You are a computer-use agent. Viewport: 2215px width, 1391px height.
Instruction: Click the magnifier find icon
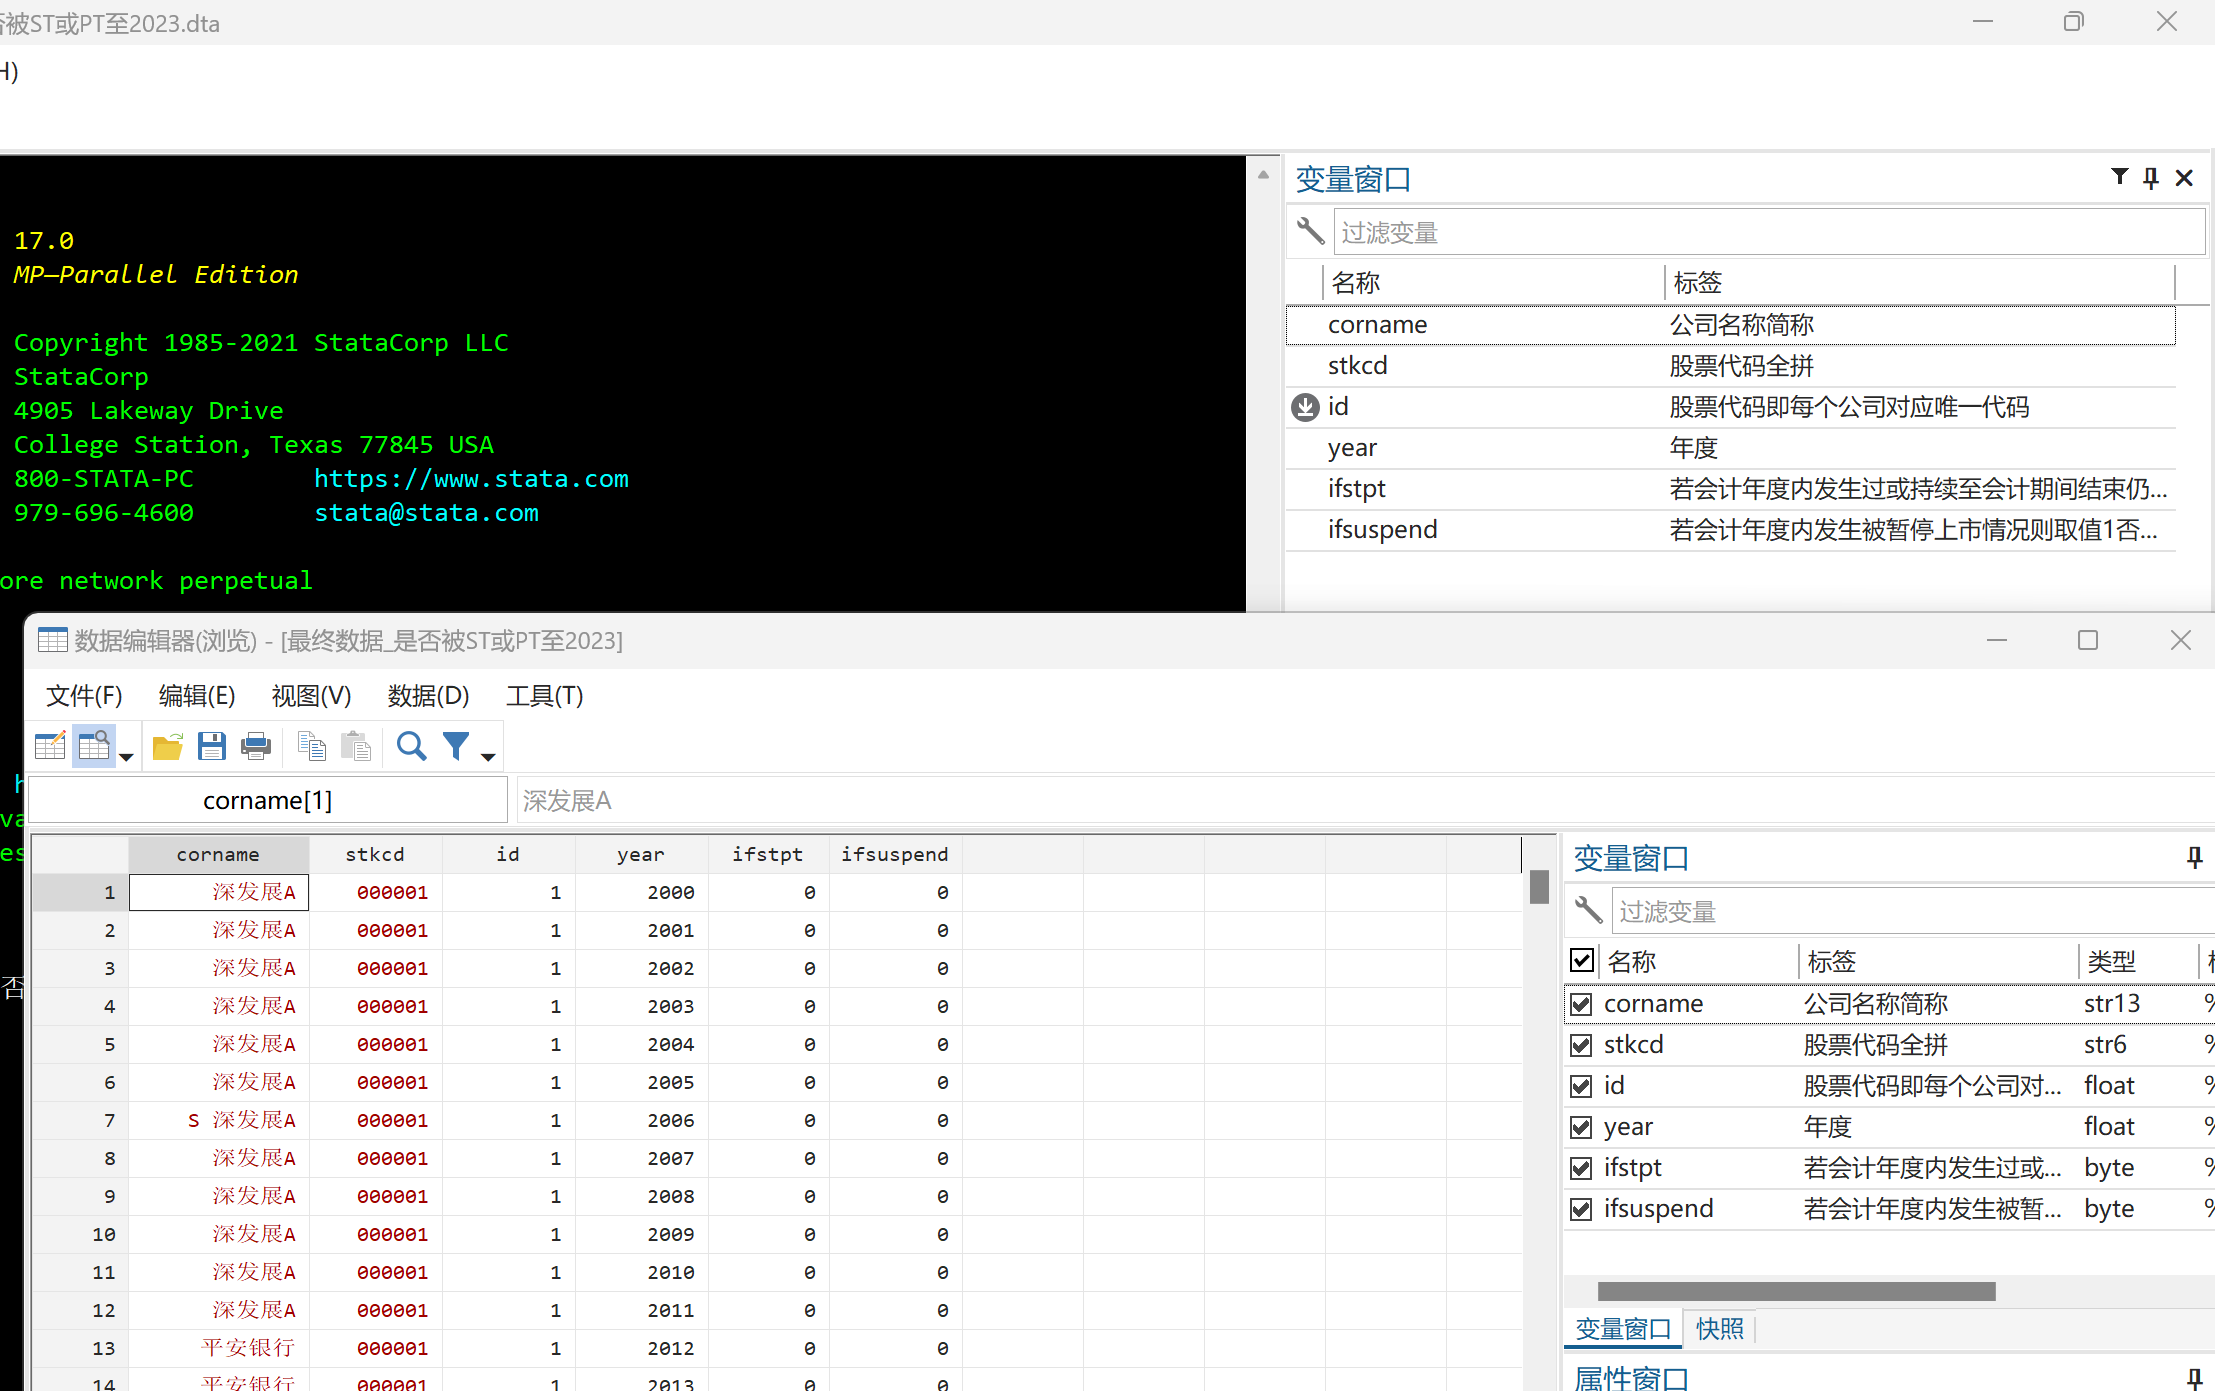click(x=411, y=746)
